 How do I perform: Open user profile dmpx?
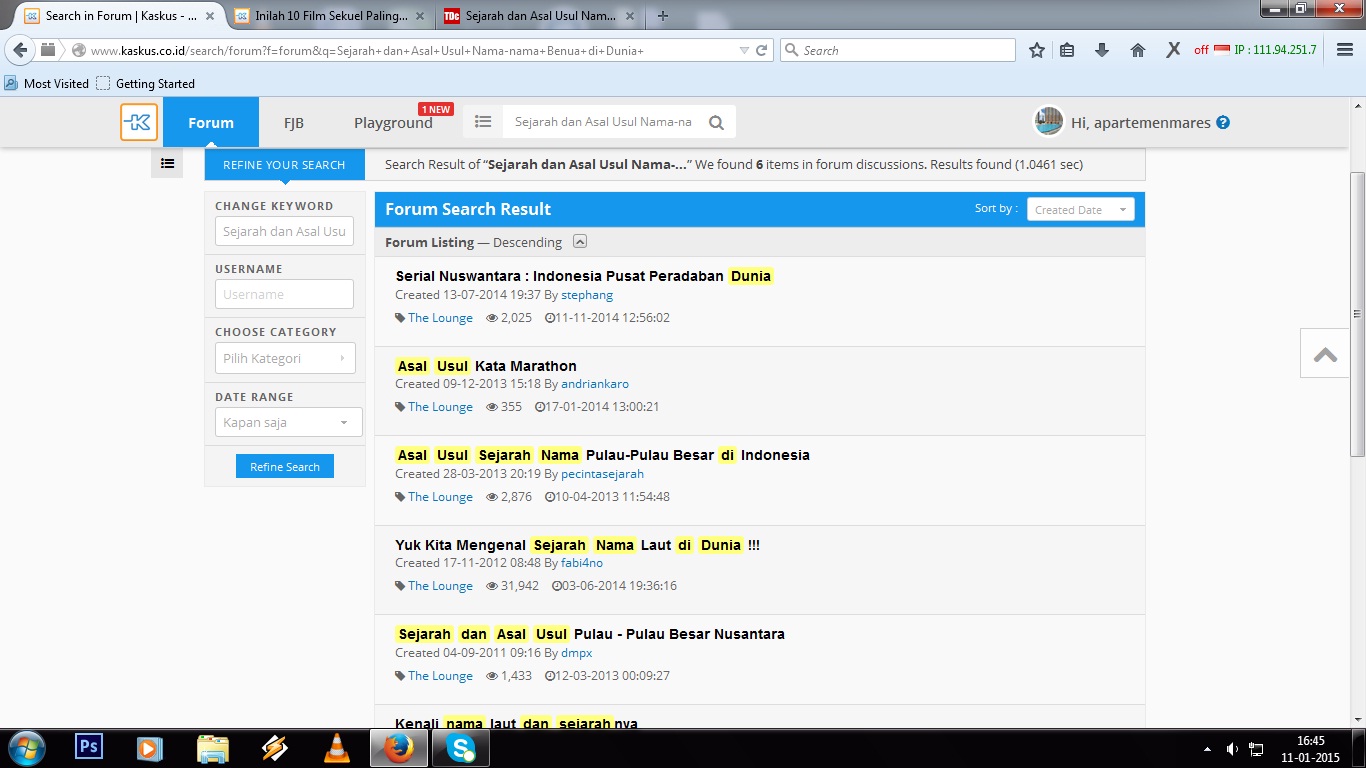click(x=577, y=653)
